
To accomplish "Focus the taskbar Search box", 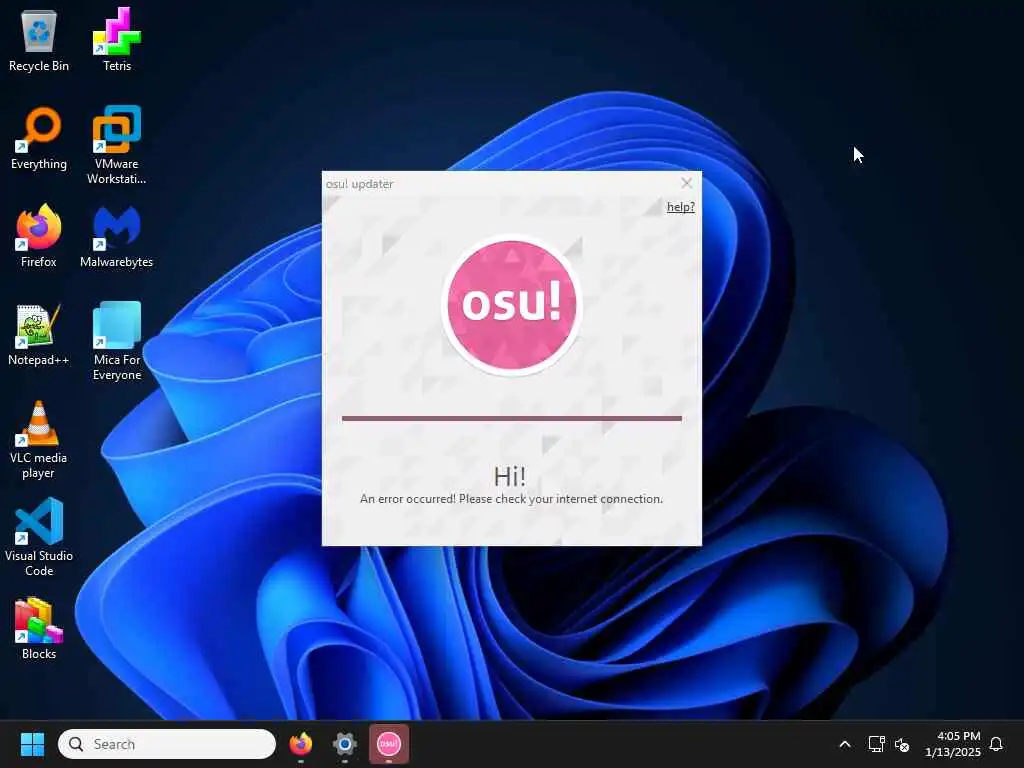I will click(x=167, y=744).
